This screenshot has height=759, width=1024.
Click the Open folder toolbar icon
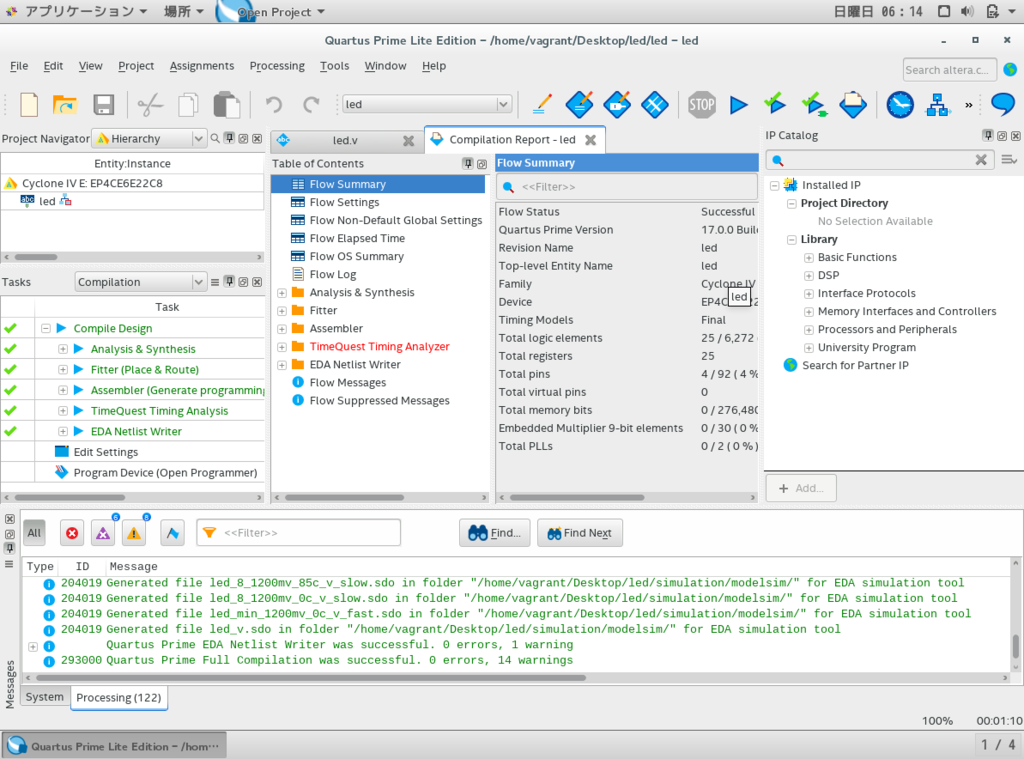point(65,105)
